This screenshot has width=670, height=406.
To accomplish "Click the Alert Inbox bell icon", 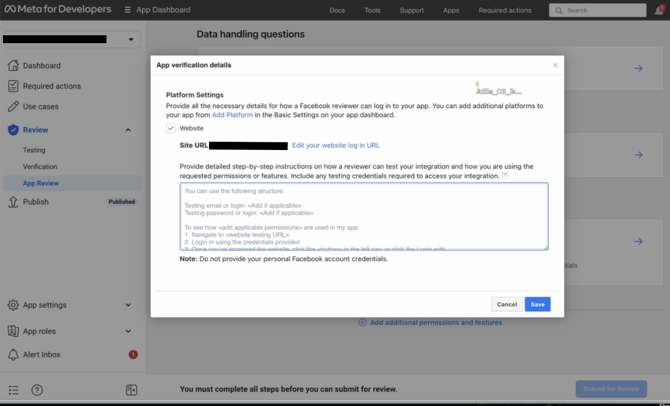I will click(x=13, y=354).
